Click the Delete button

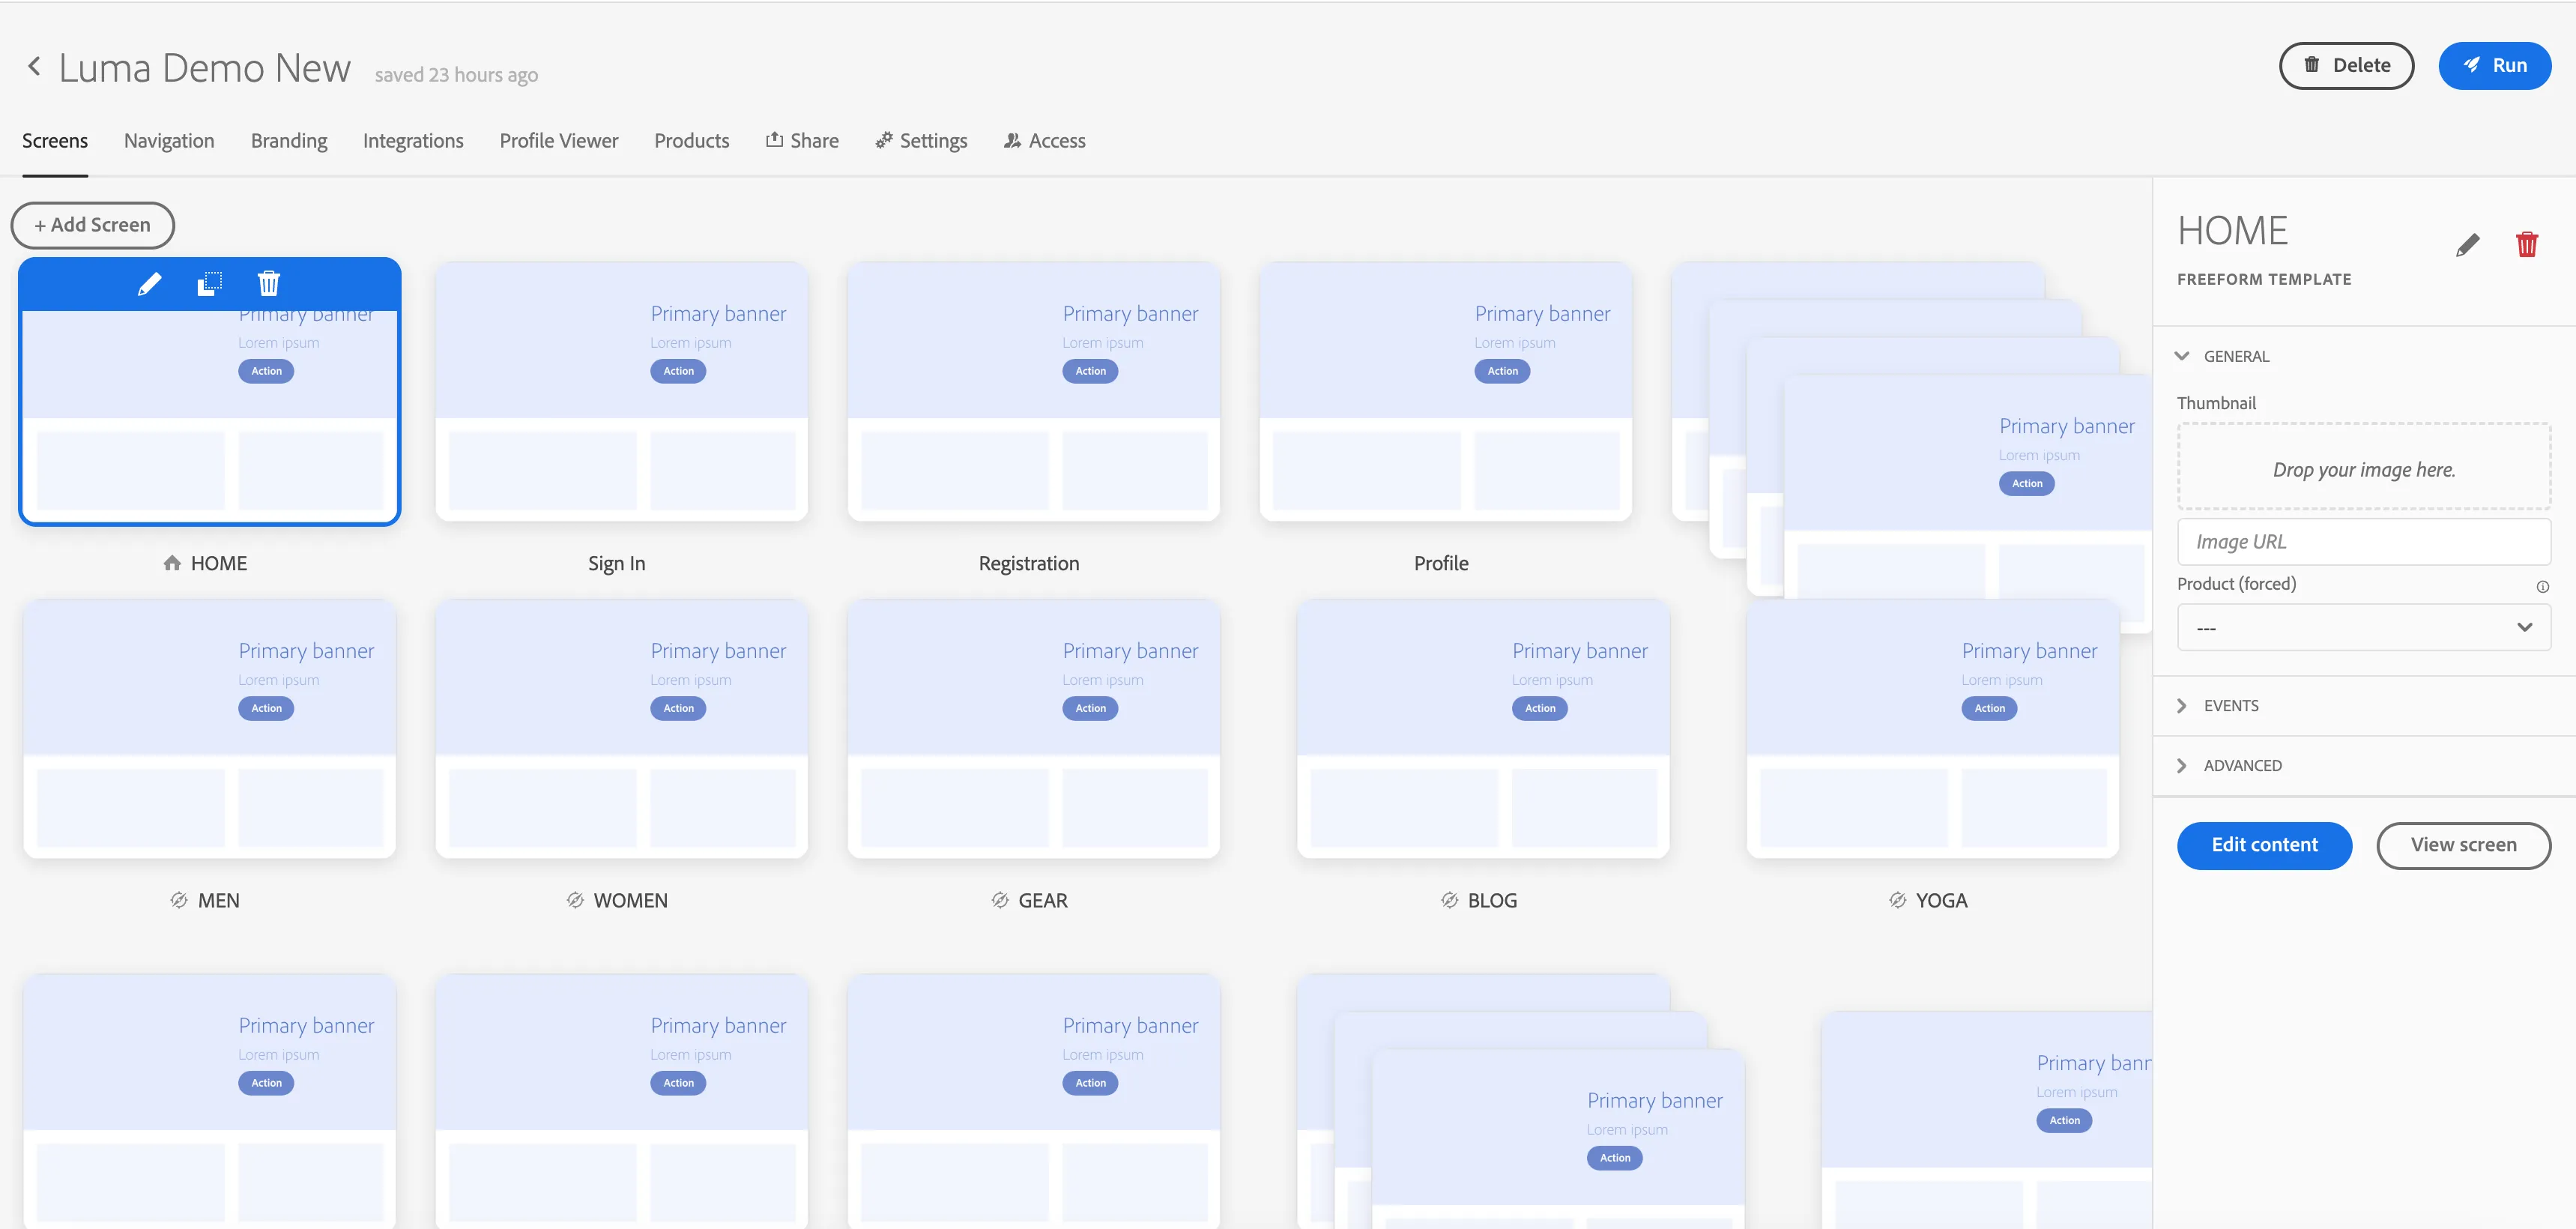tap(2346, 66)
